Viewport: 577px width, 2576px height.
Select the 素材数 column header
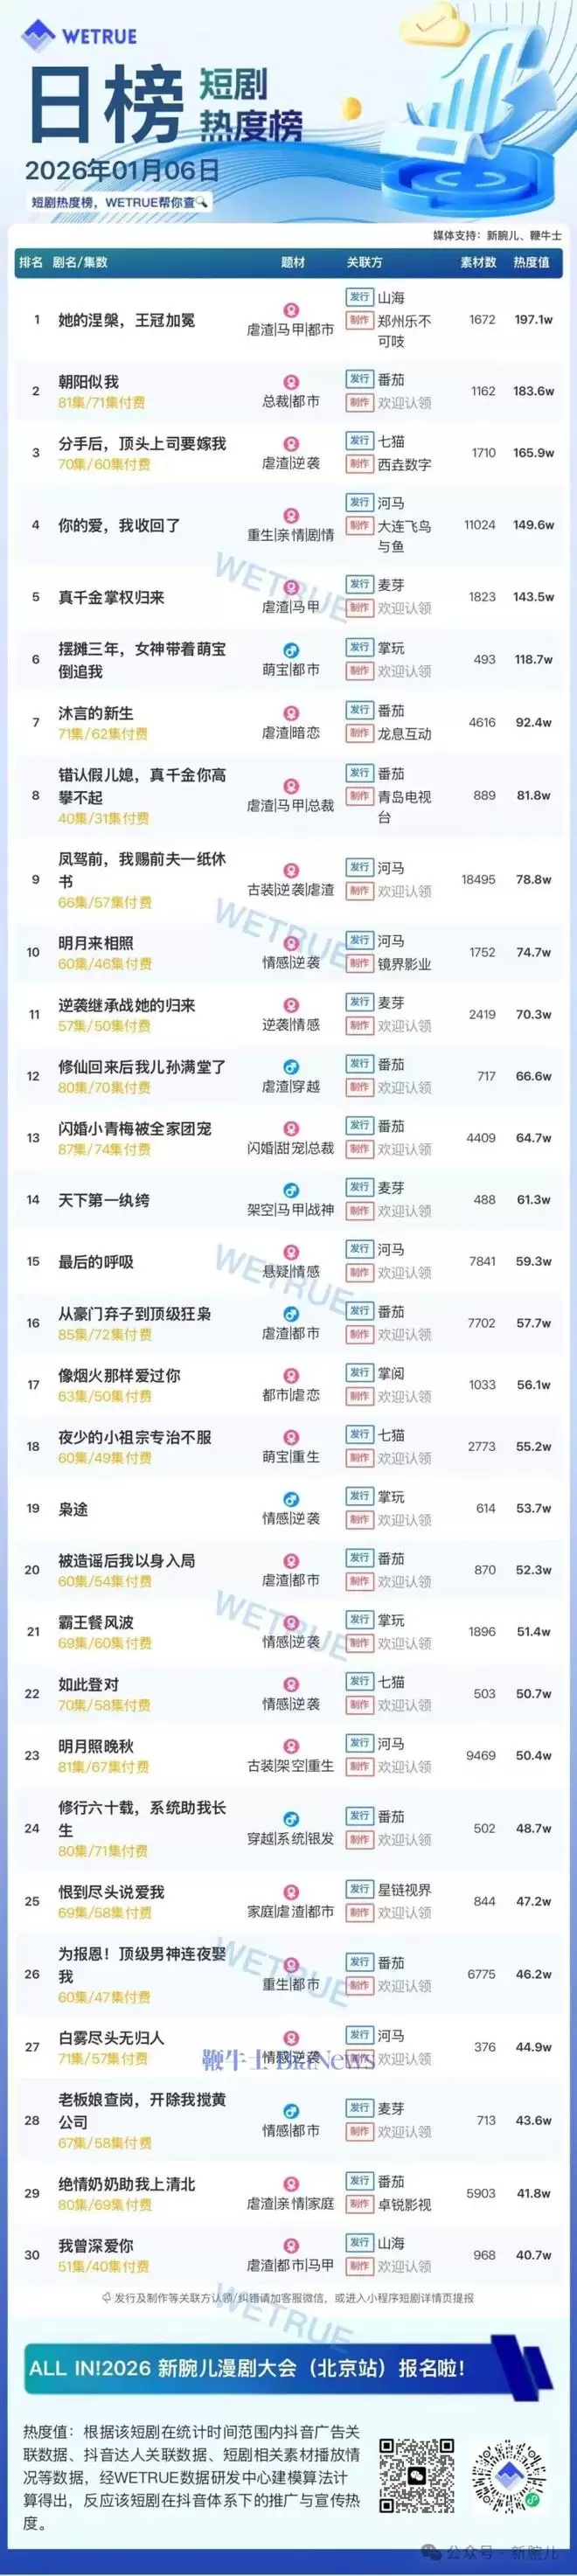[478, 262]
